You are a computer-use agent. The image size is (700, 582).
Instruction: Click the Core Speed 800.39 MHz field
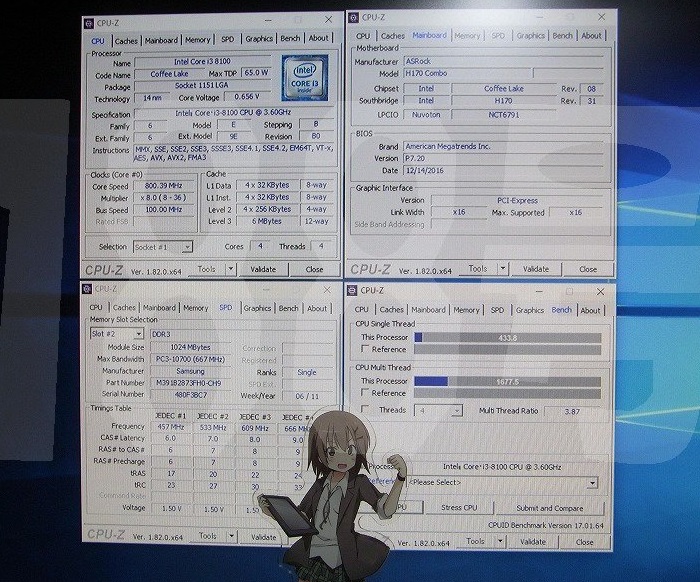[x=163, y=186]
